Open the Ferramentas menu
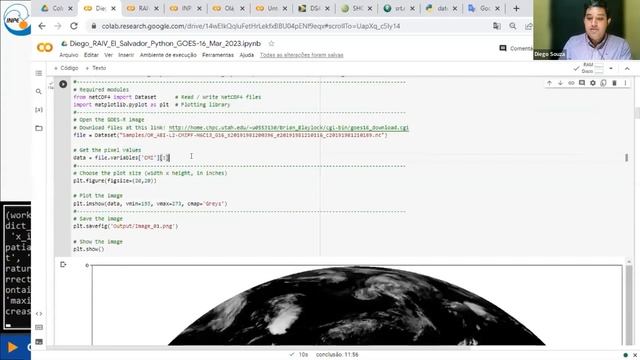This screenshot has width=640, height=360. [218, 55]
